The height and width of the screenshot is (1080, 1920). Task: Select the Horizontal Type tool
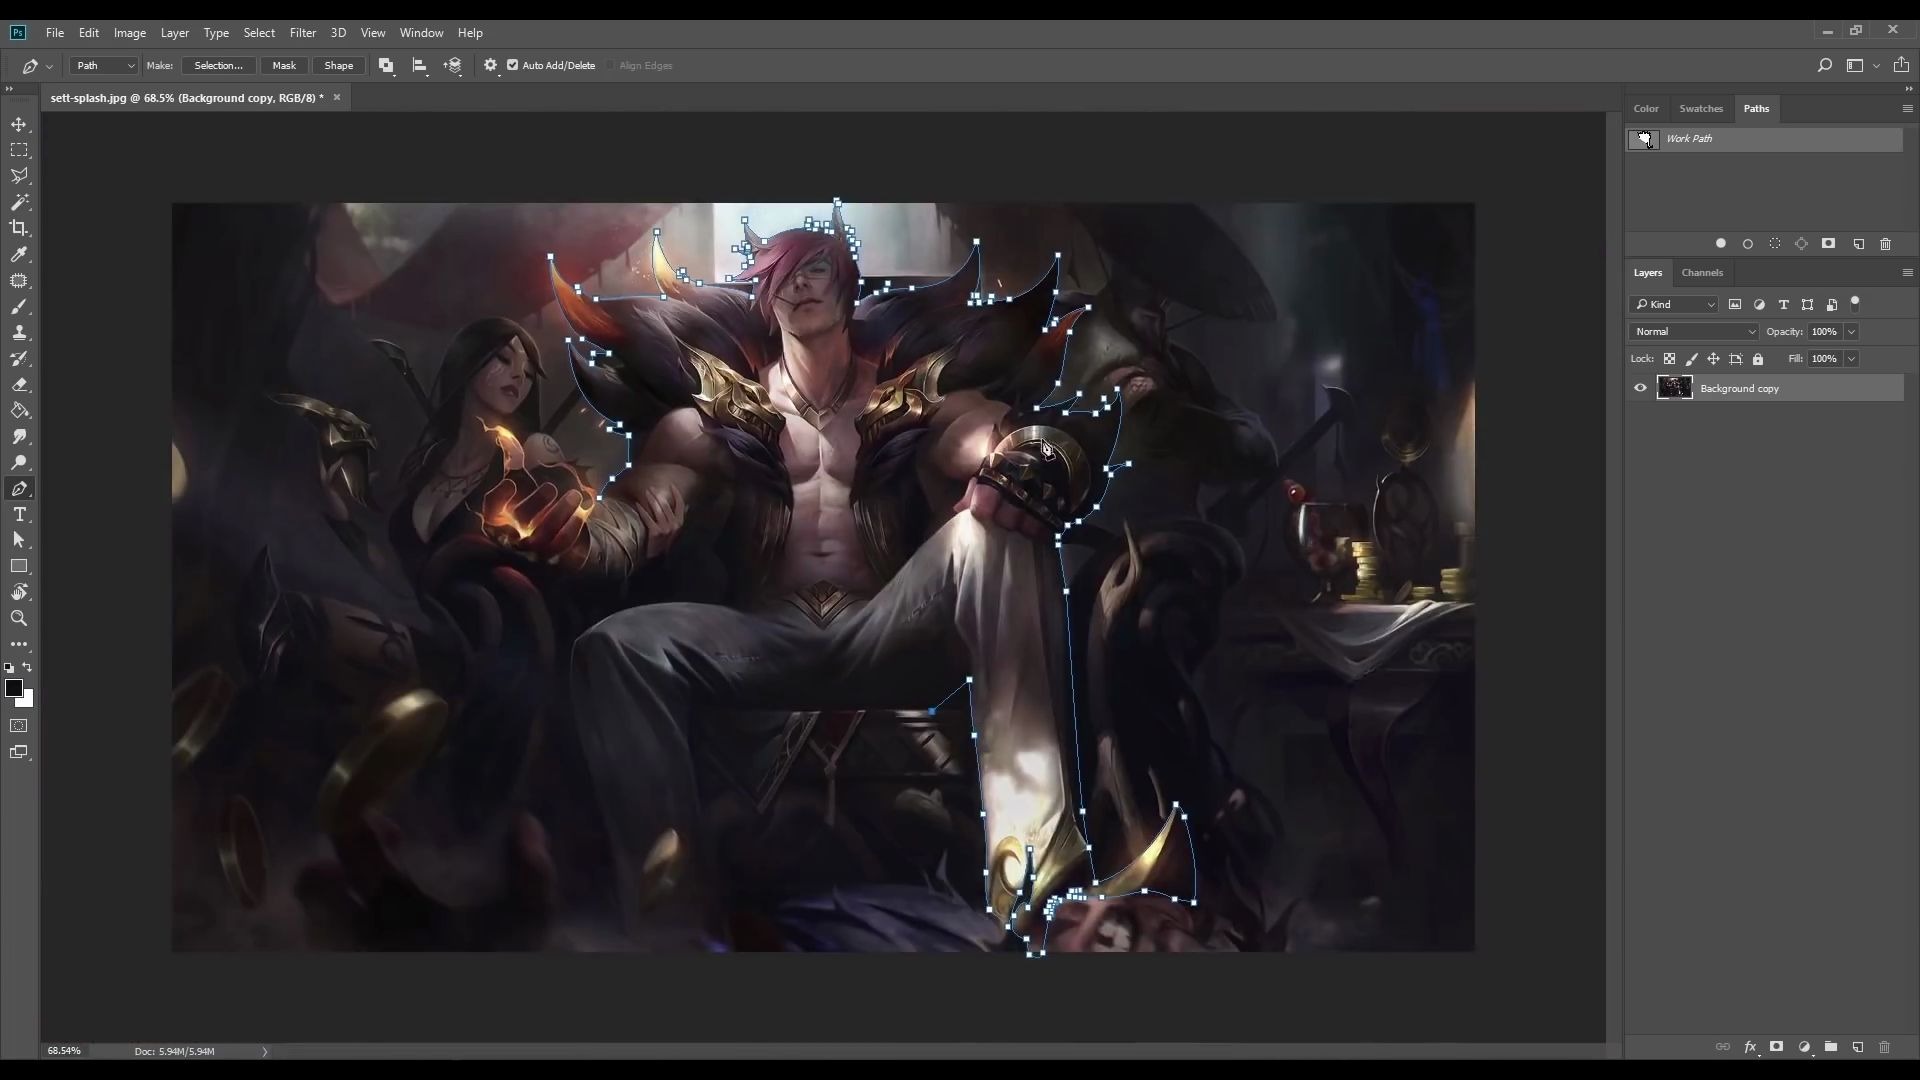pos(19,514)
